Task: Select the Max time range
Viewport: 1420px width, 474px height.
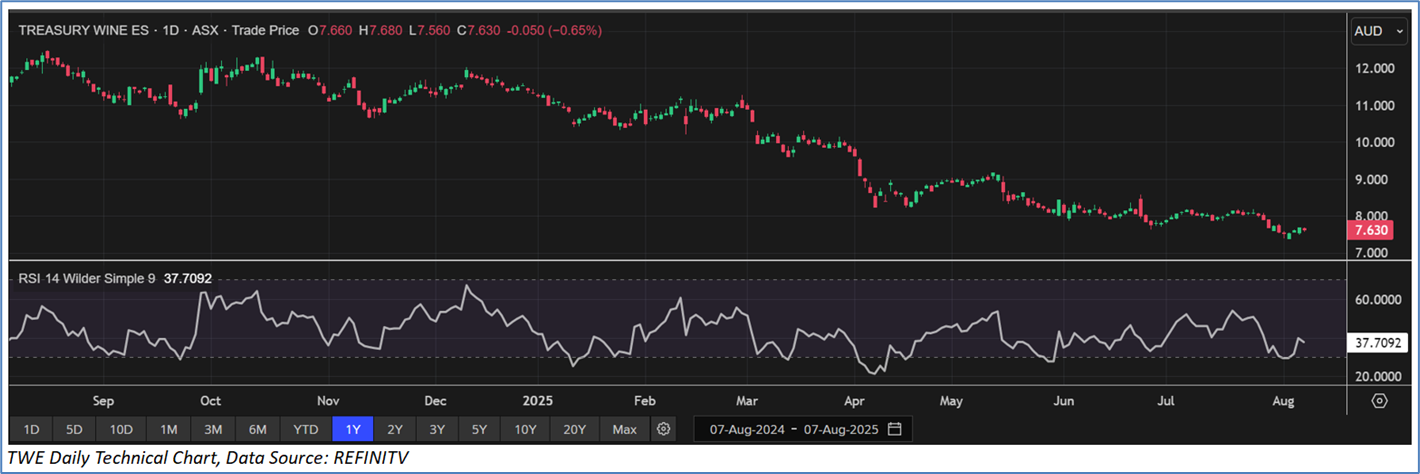Action: click(624, 430)
